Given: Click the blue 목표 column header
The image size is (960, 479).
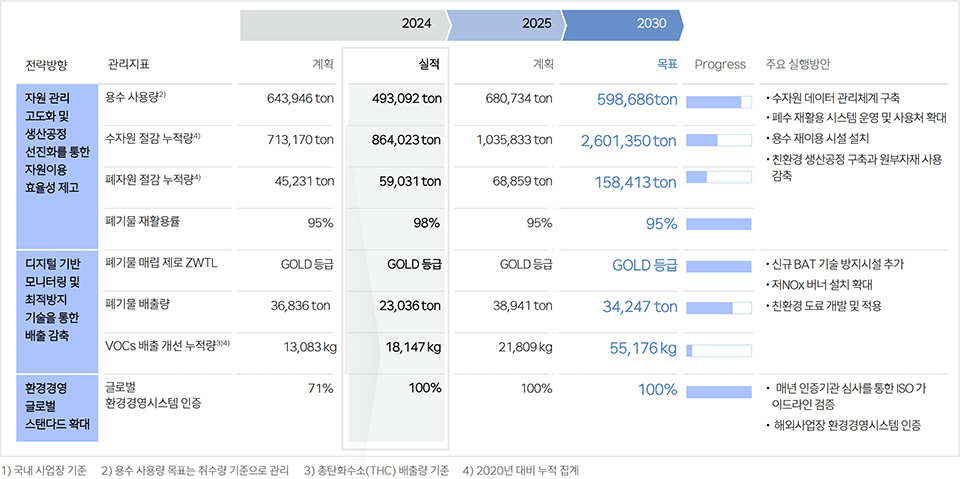Looking at the screenshot, I should (666, 64).
